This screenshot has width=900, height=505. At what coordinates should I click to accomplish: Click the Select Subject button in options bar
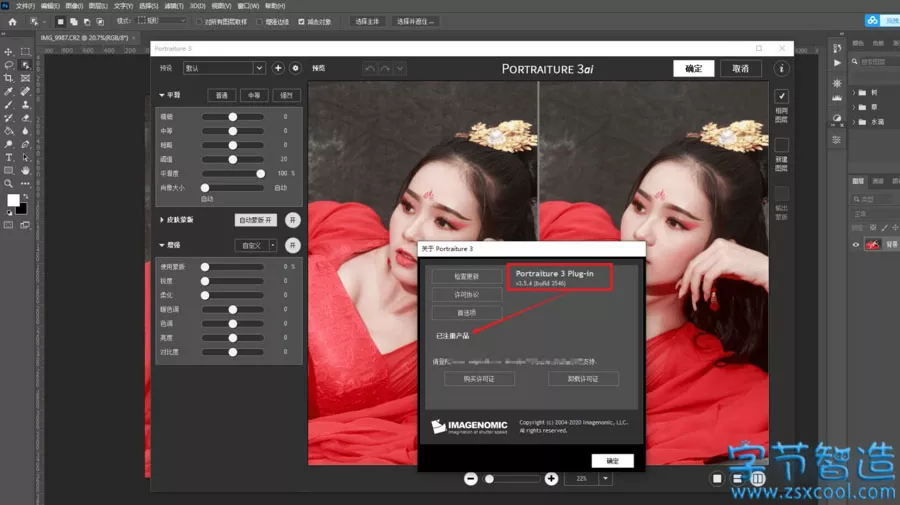click(x=367, y=21)
